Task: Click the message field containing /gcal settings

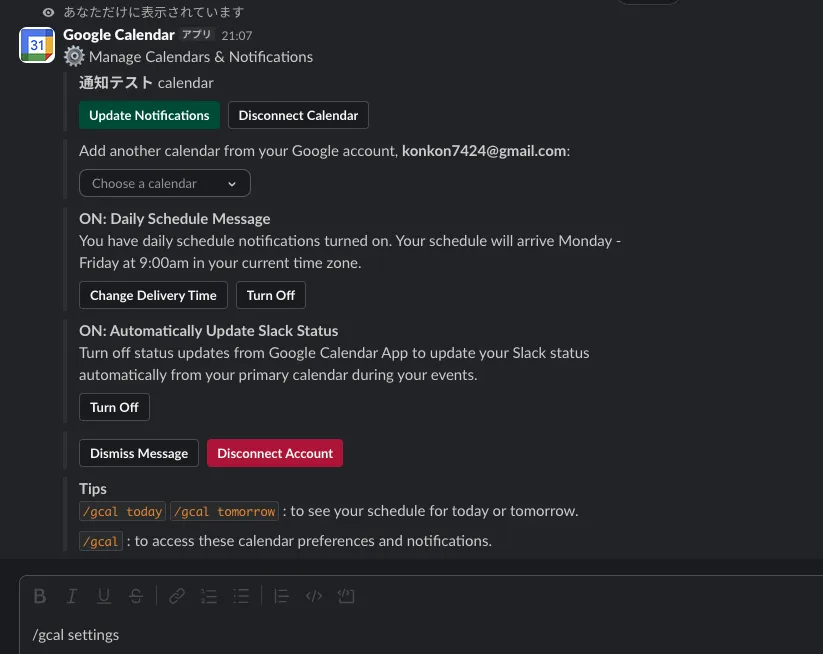Action: [420, 635]
